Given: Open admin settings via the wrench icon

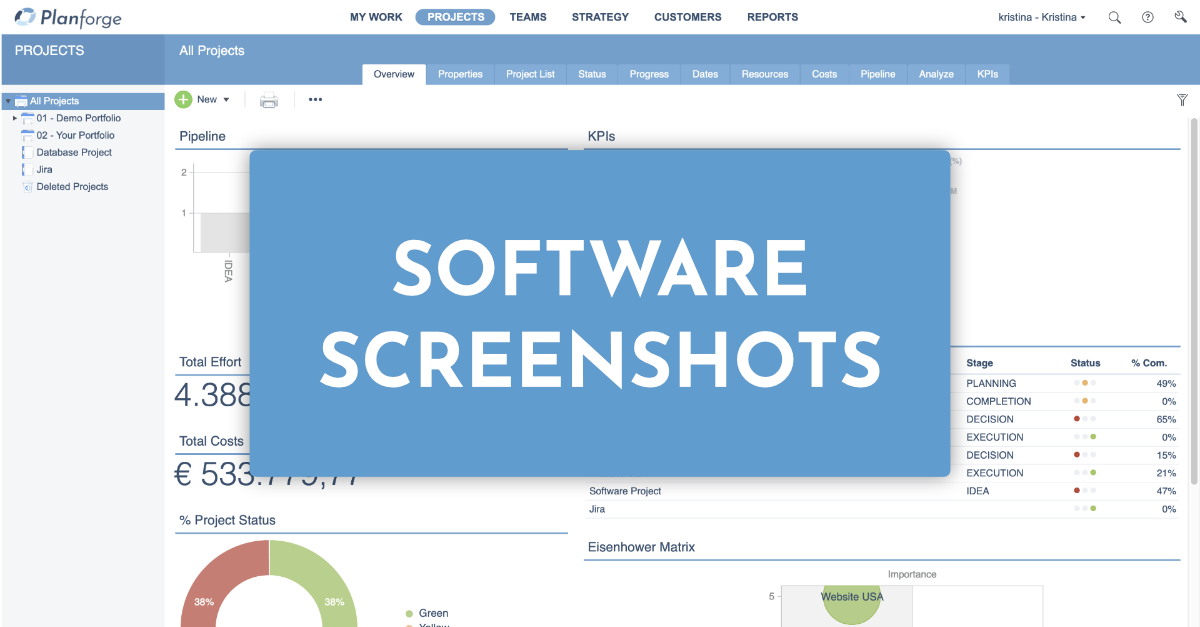Looking at the screenshot, I should (x=1180, y=17).
